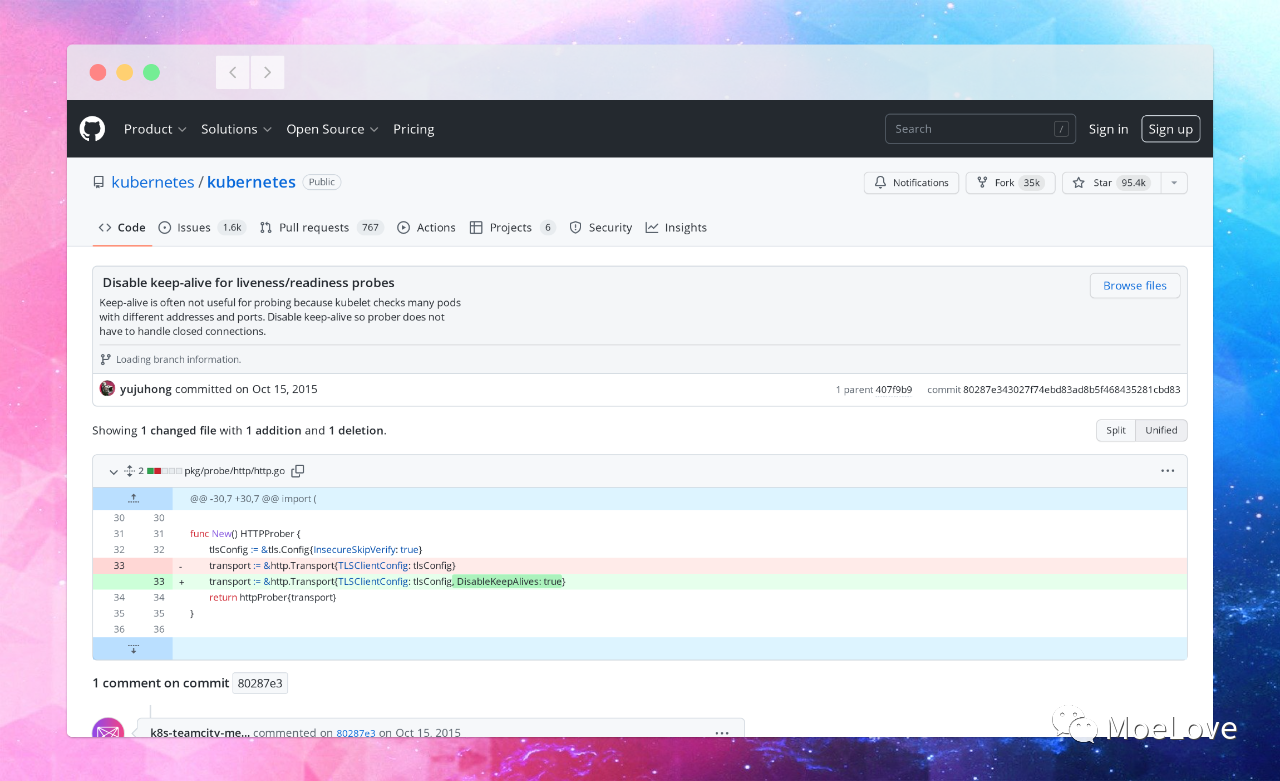Collapse the http.go file diff chevron
The height and width of the screenshot is (781, 1280).
pyautogui.click(x=113, y=471)
